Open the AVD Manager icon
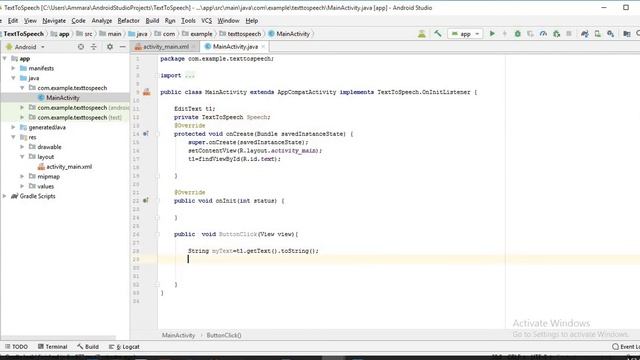 (598, 34)
